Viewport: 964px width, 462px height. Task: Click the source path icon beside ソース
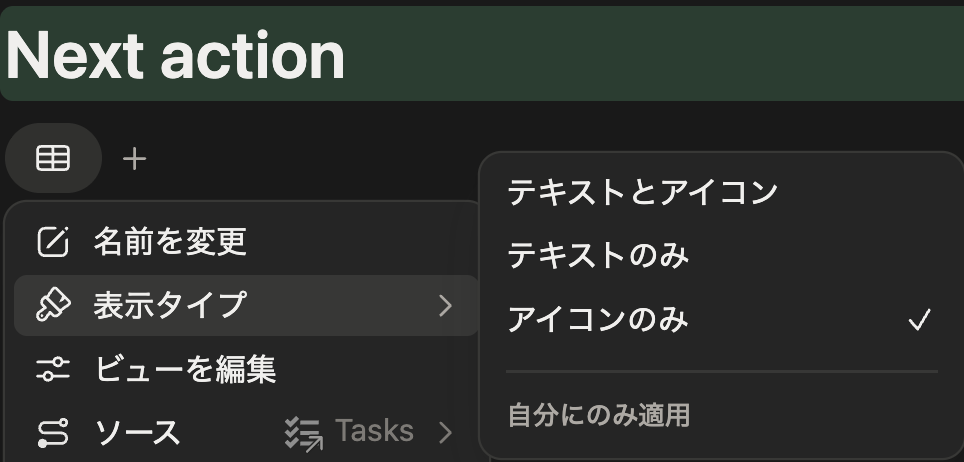[x=53, y=433]
